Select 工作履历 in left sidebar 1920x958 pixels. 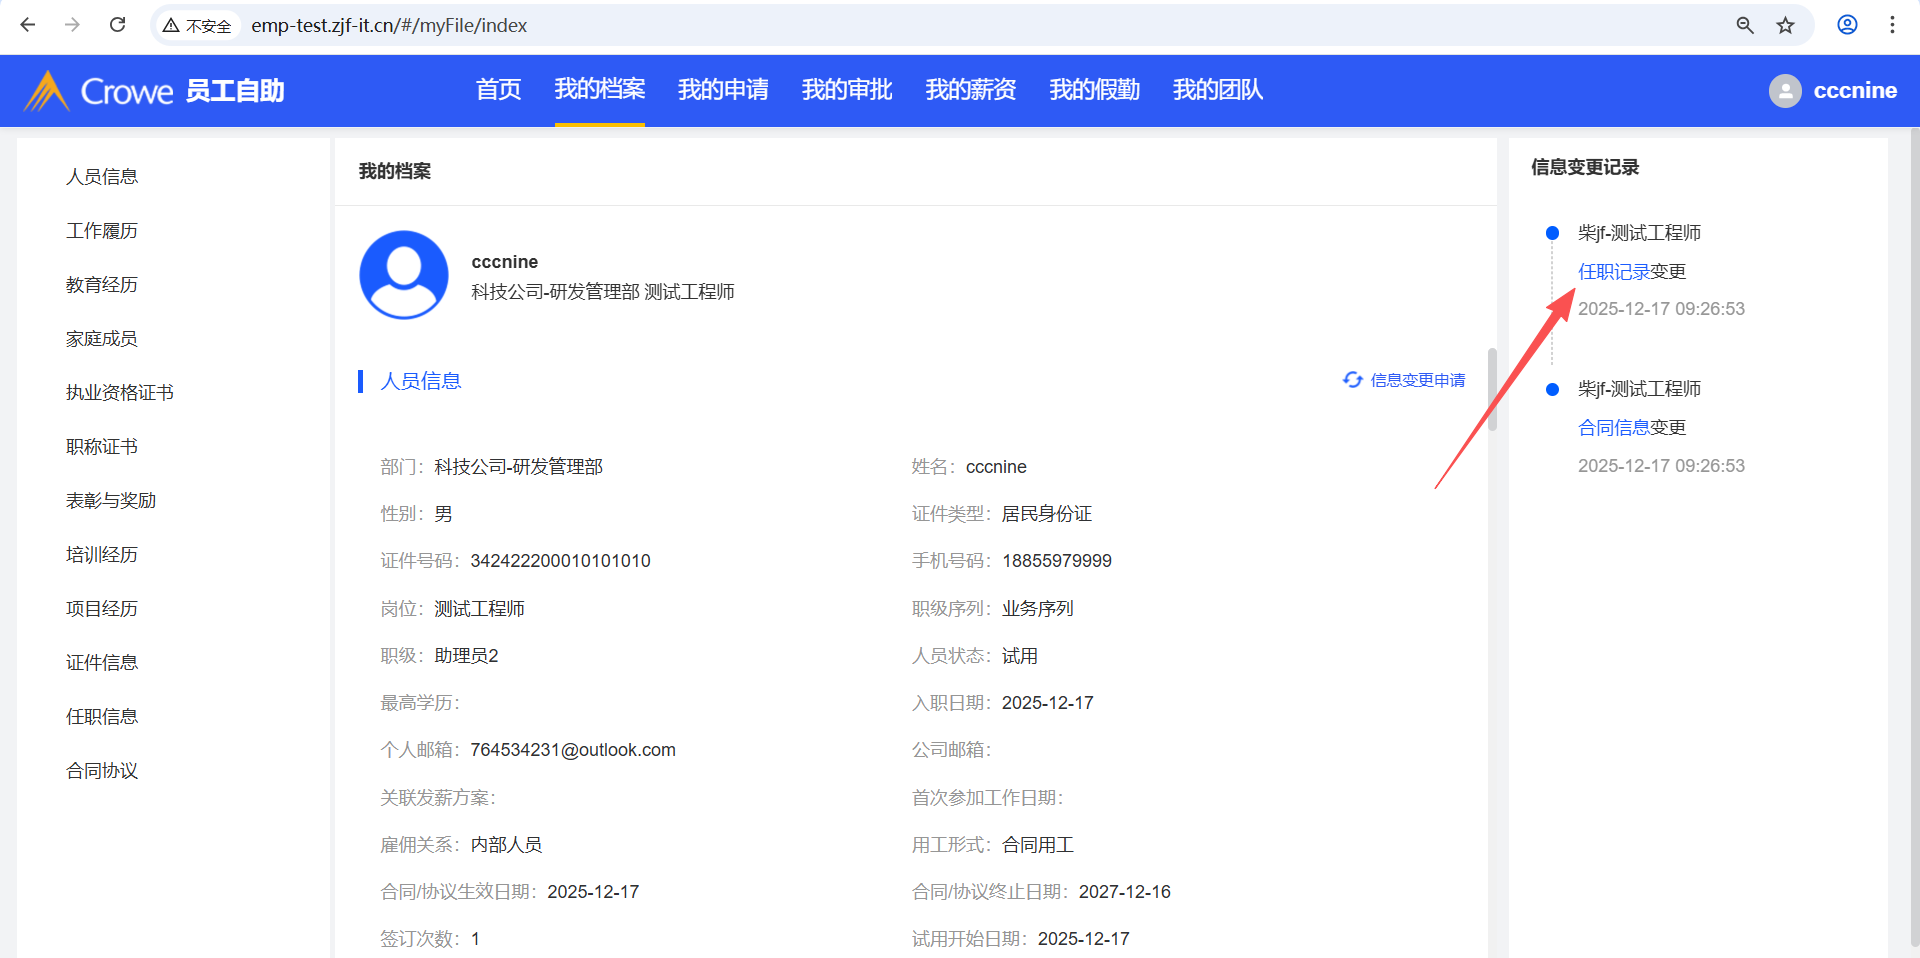(x=102, y=231)
